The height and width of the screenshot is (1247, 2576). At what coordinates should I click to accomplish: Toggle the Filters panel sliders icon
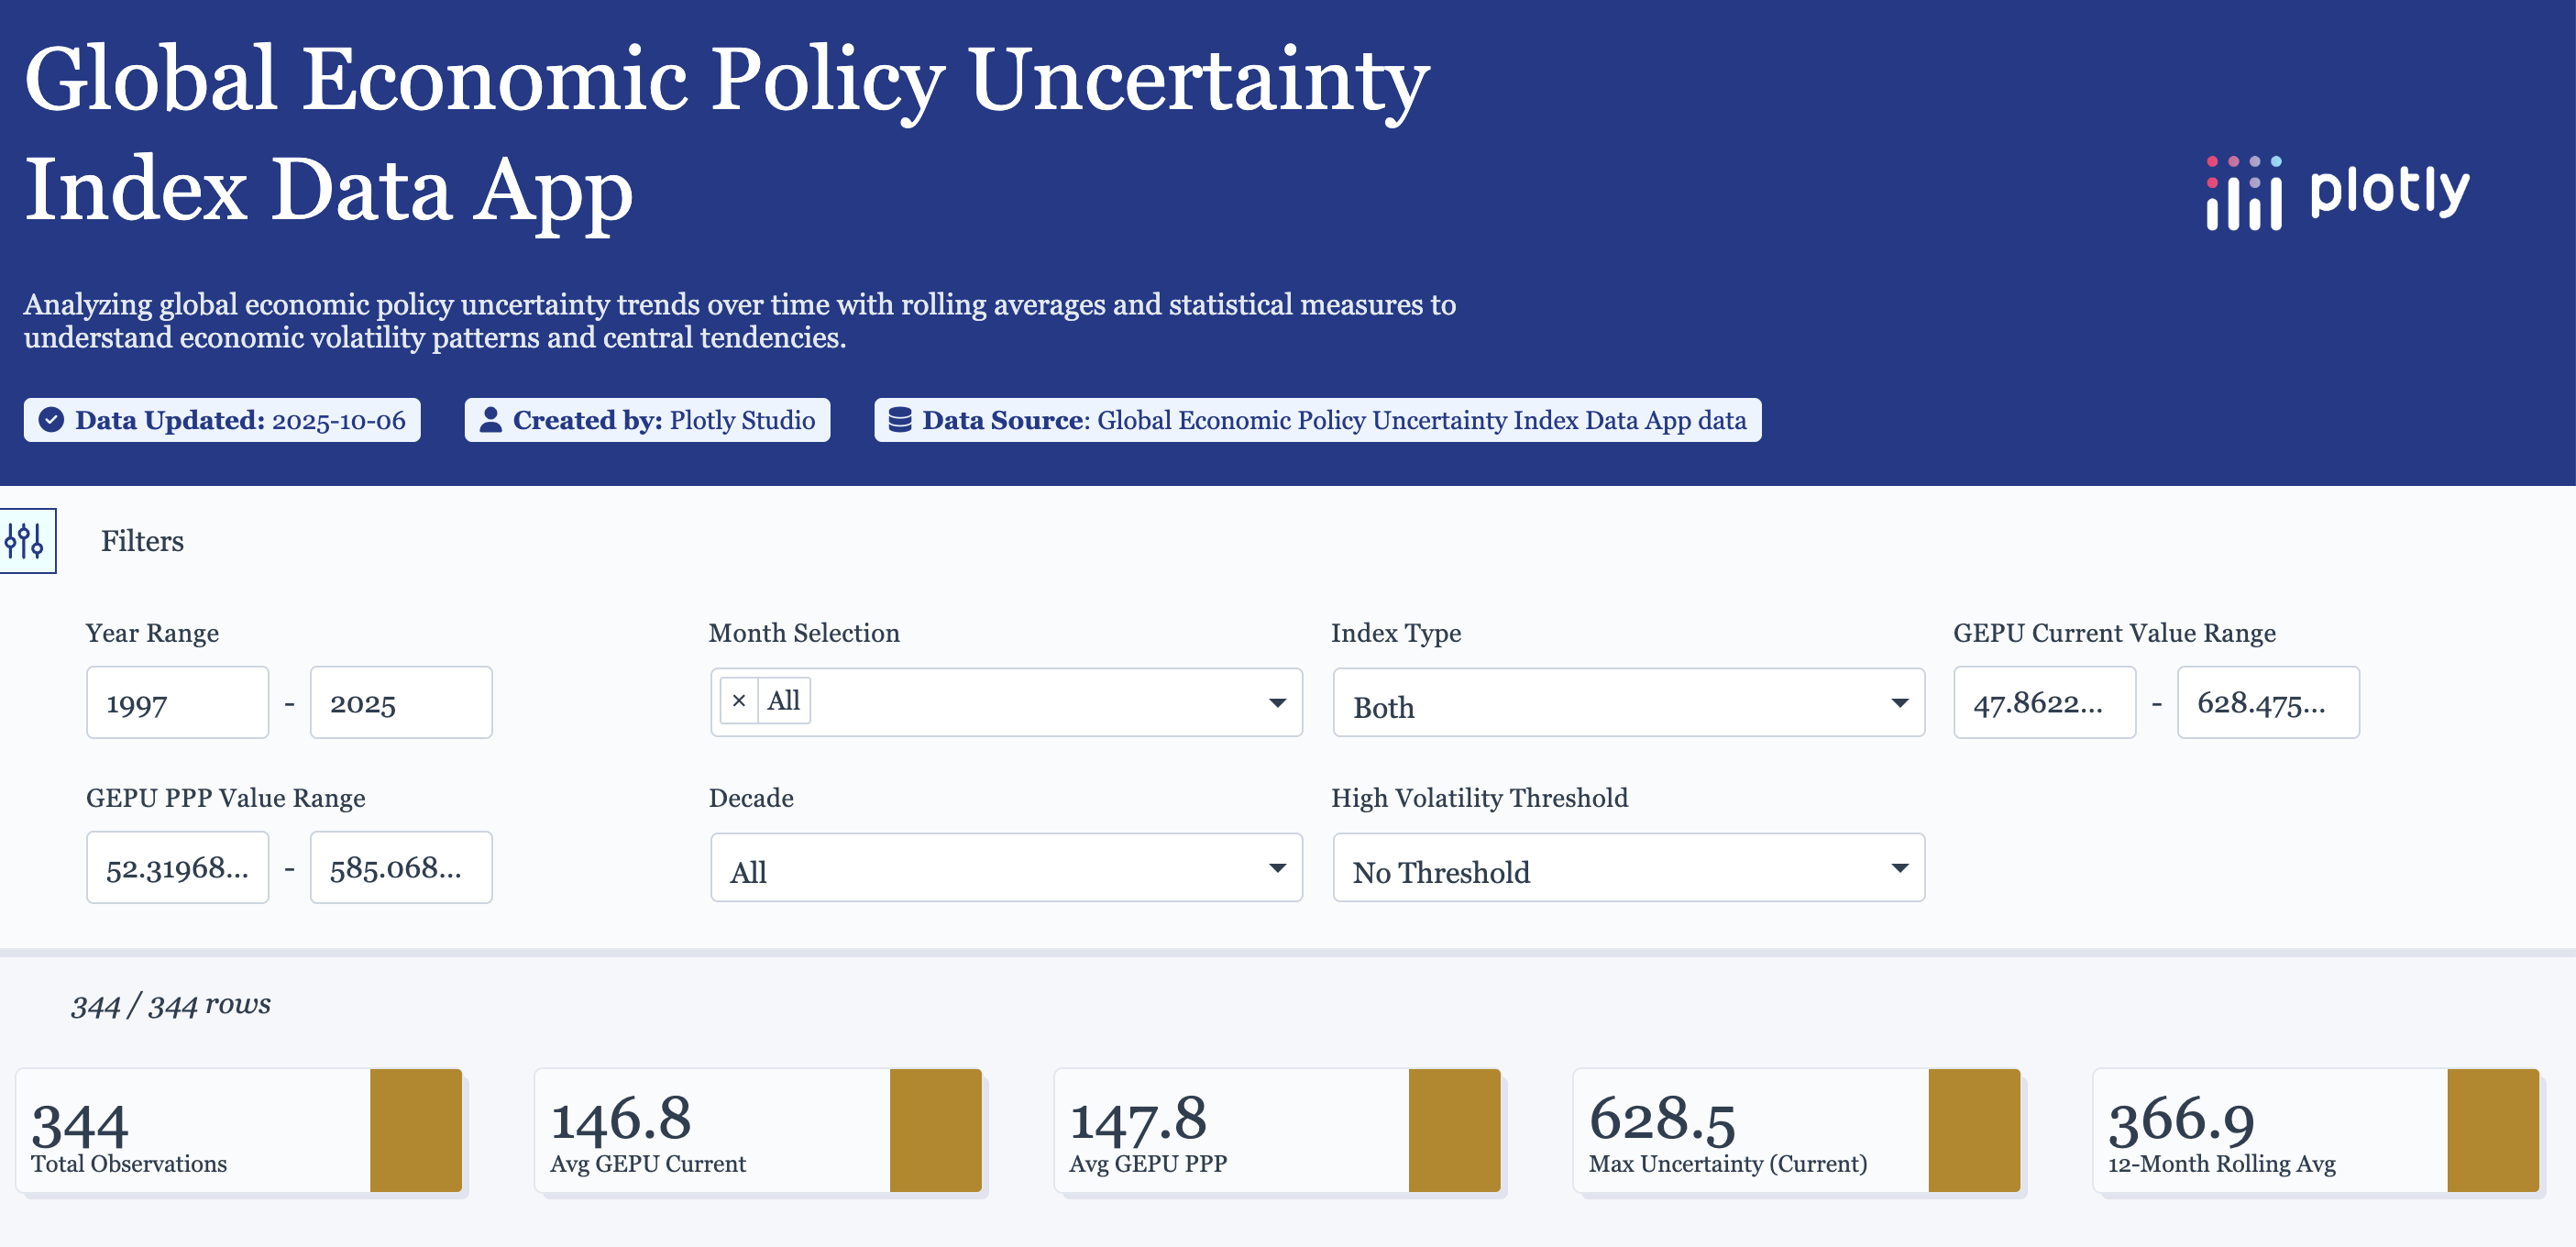(x=26, y=541)
